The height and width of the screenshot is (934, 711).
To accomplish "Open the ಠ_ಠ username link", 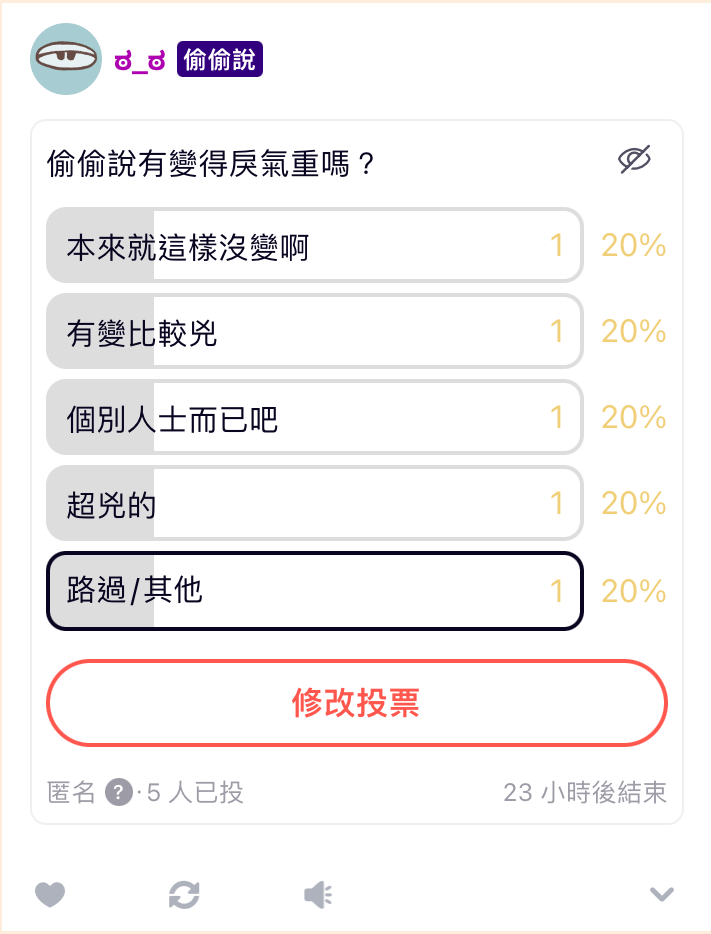I will click(x=140, y=61).
